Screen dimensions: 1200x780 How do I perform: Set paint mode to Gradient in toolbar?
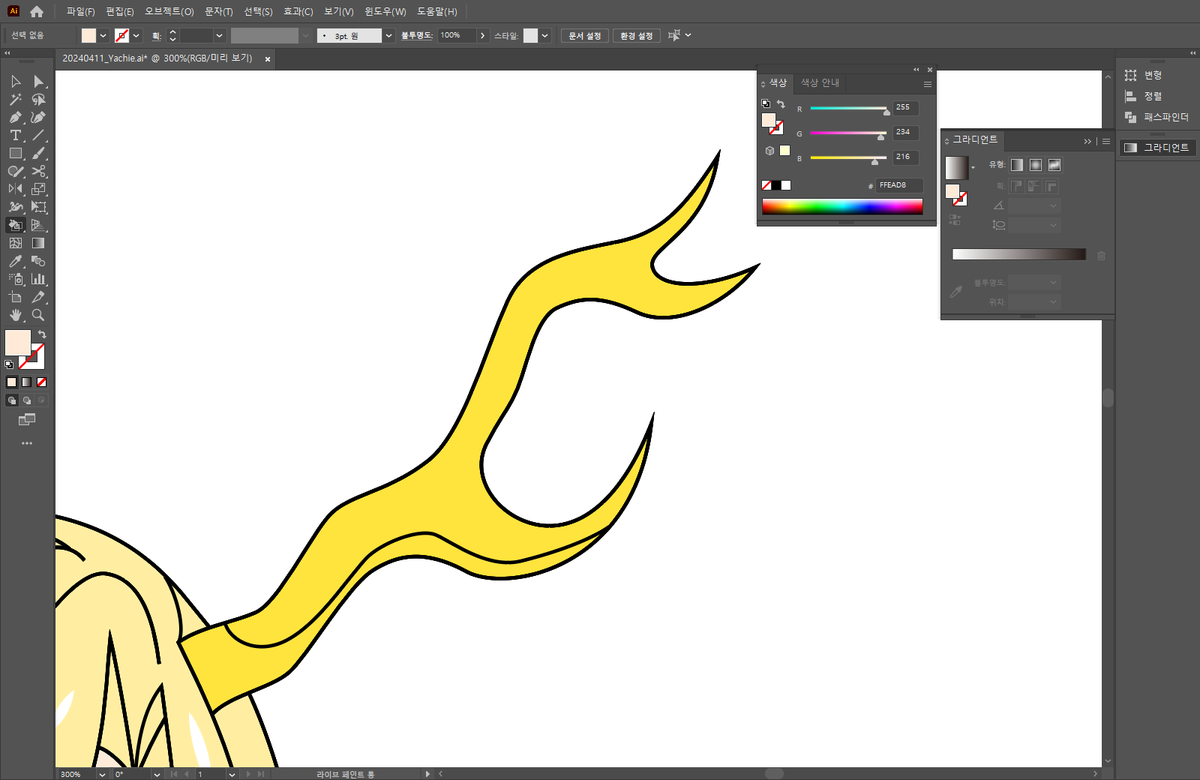click(27, 382)
